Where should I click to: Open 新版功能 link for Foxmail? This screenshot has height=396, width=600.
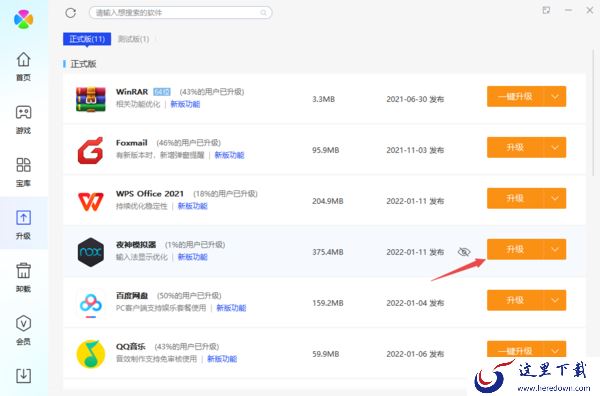point(229,155)
